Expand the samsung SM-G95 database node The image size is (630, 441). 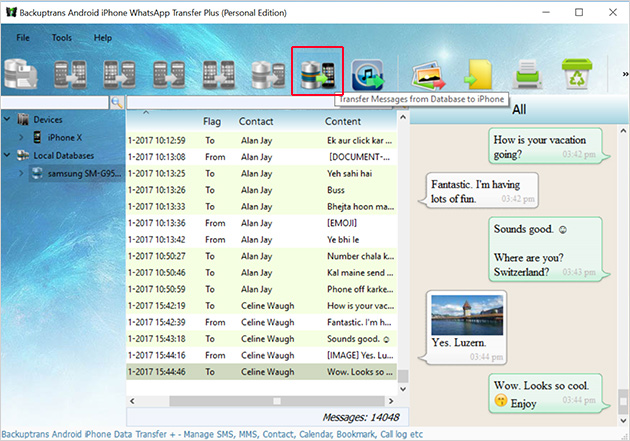tap(21, 174)
